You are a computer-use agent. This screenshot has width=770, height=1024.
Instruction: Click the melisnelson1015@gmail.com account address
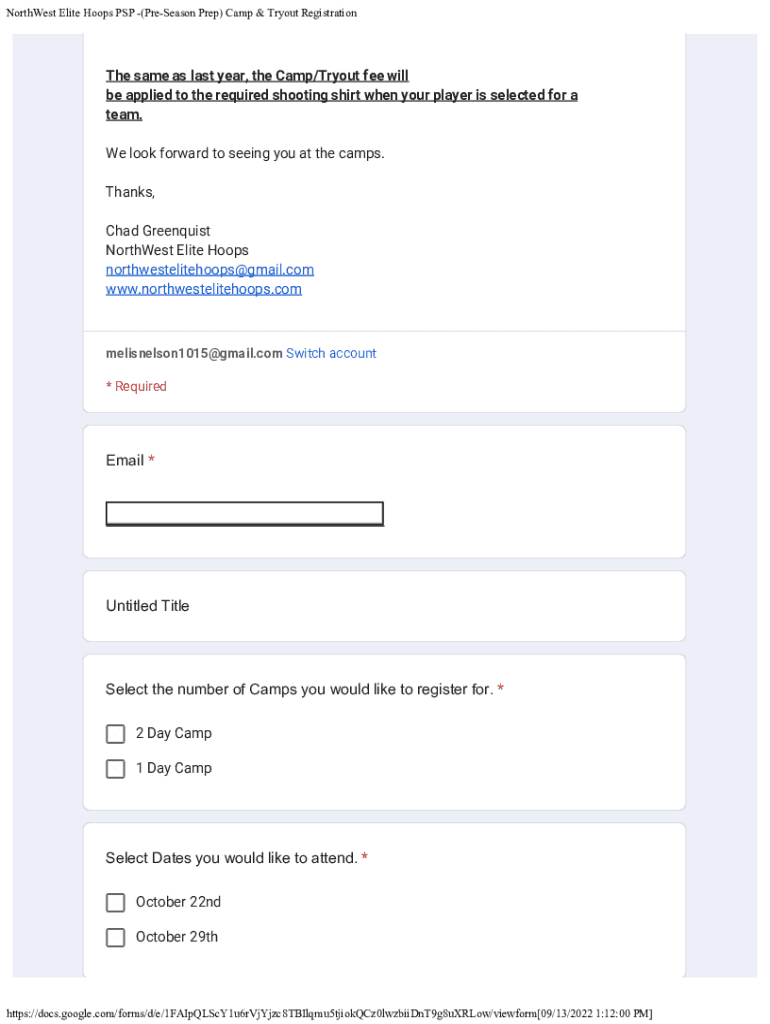click(x=194, y=353)
